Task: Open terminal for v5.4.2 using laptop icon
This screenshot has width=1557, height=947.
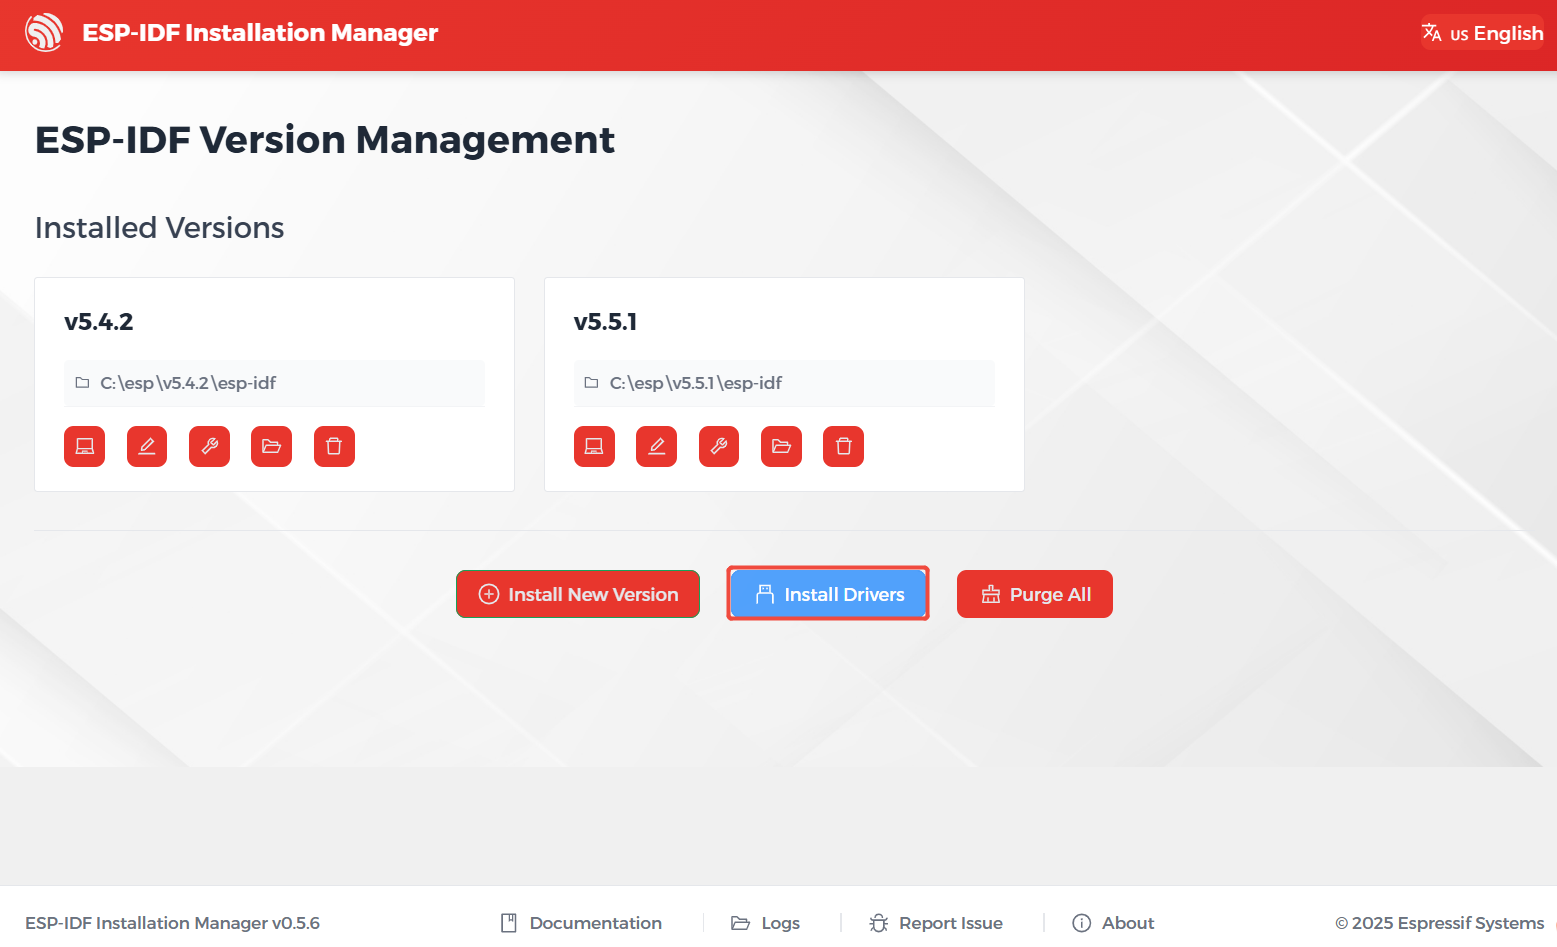Action: (x=84, y=446)
